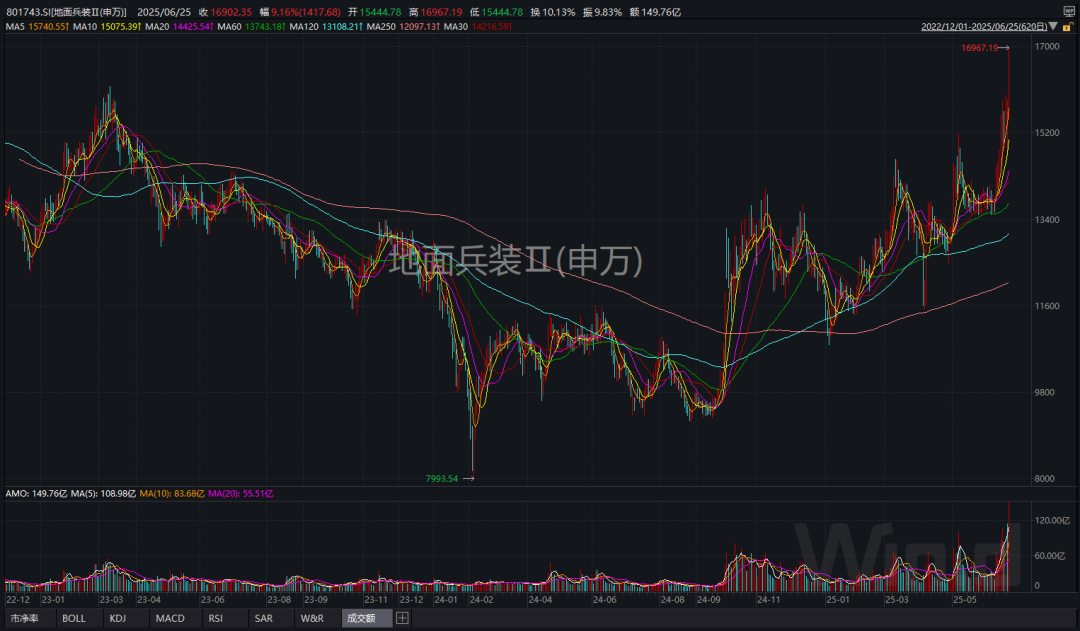Toggle the yellow unlock padlock icon
The image size is (1080, 631).
tap(1068, 27)
